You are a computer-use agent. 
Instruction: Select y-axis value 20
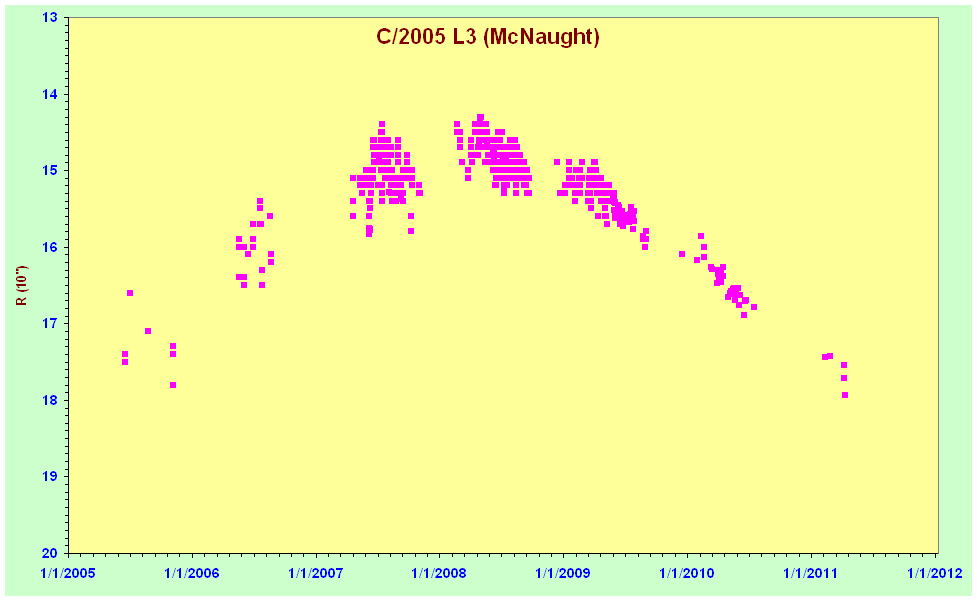50,553
